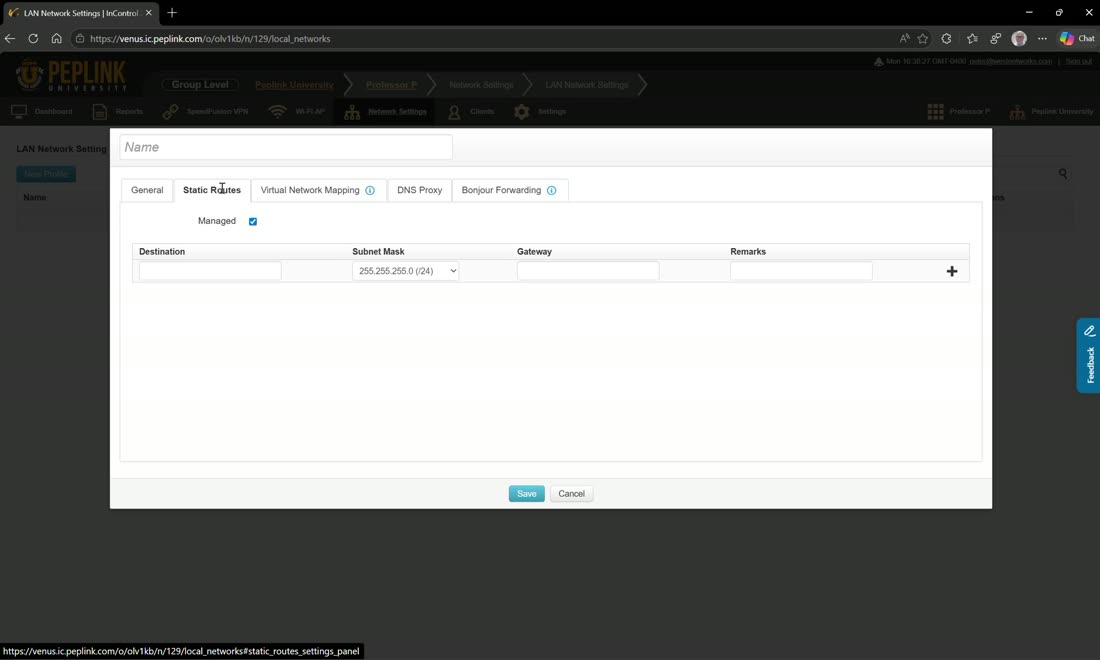Click the New Profile button
The width and height of the screenshot is (1100, 660).
46,174
